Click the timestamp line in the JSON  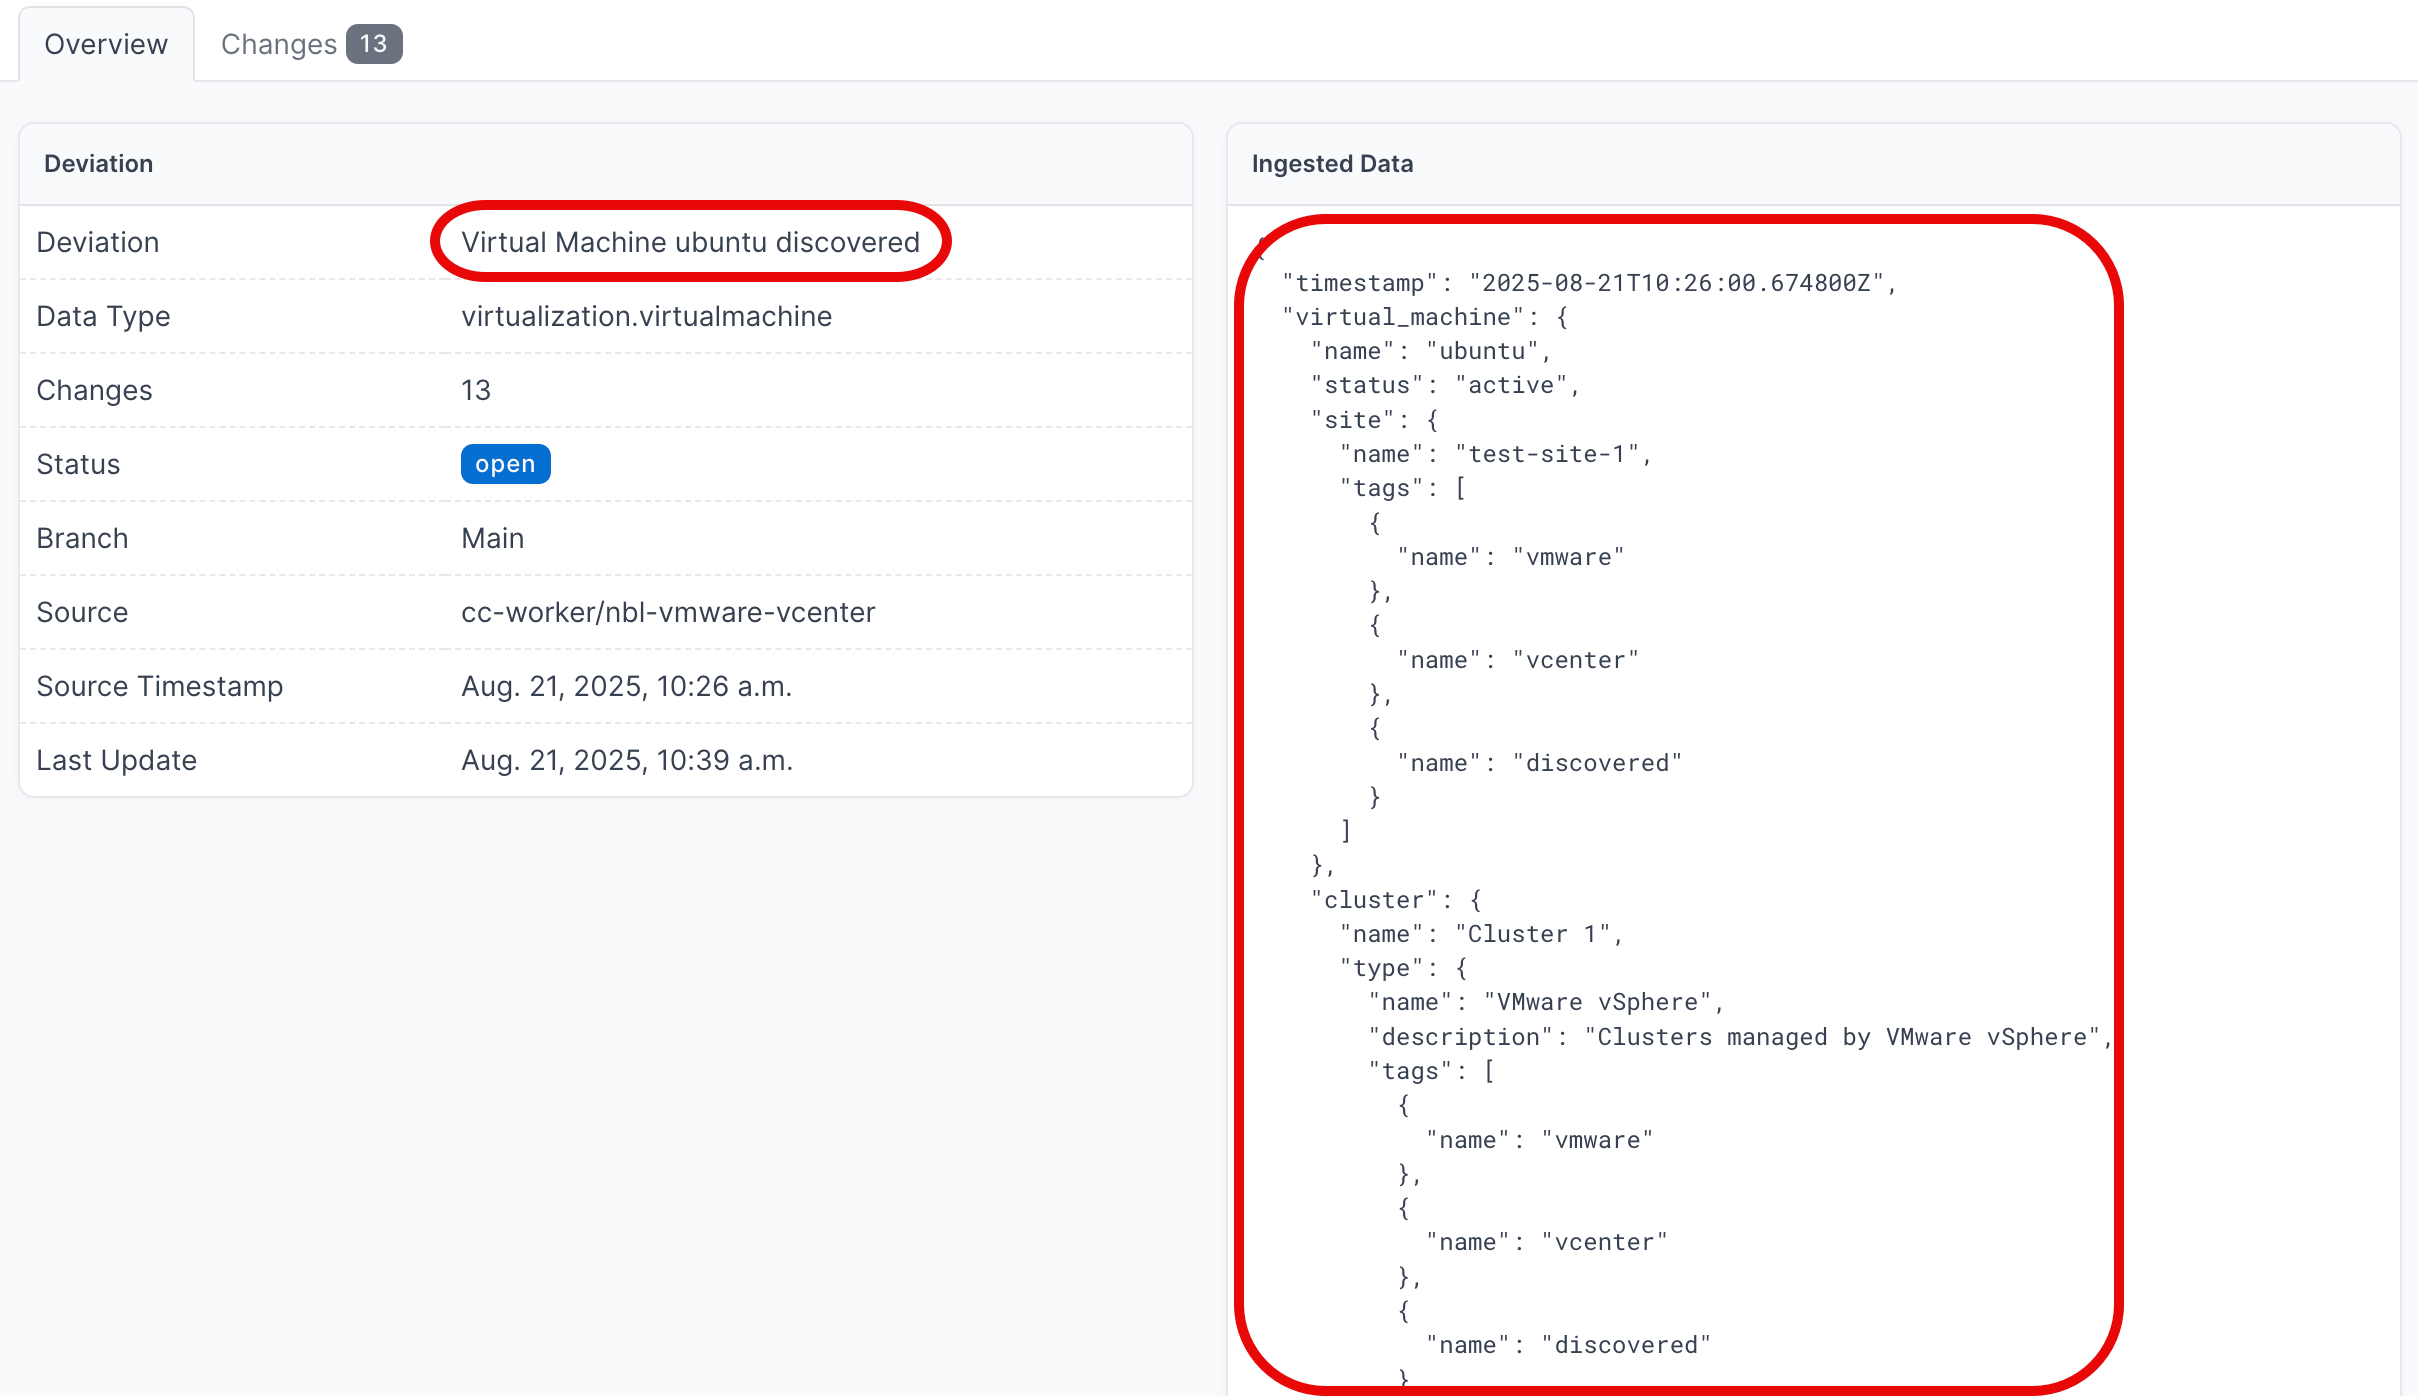point(1588,283)
